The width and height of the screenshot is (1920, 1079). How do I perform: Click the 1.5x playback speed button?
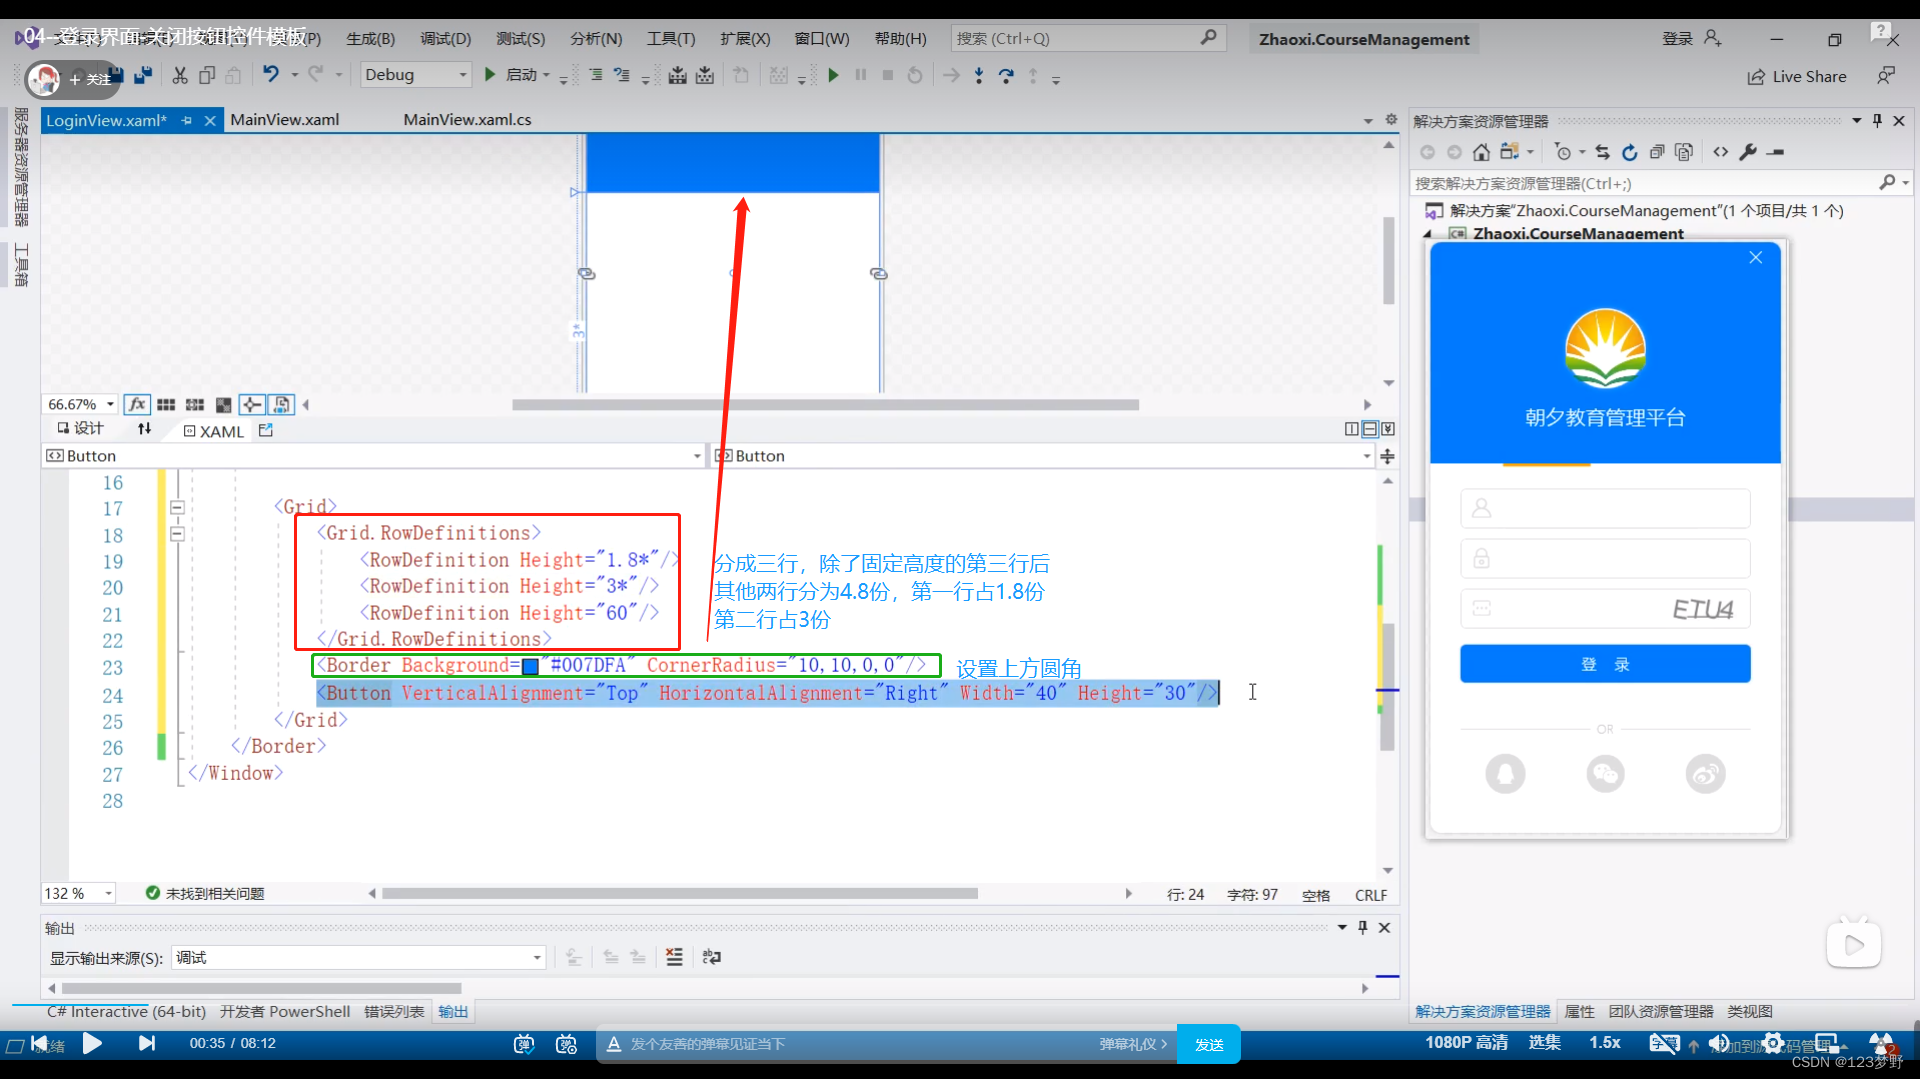click(1605, 1042)
